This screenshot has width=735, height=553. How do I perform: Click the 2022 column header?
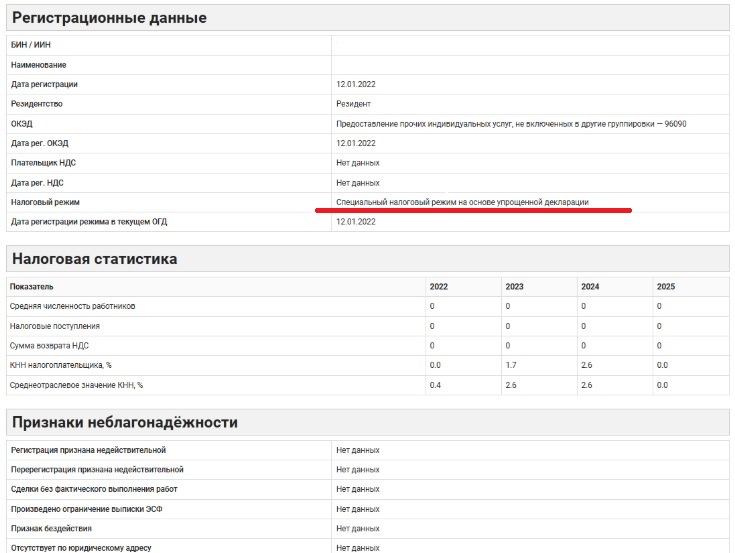(x=439, y=286)
